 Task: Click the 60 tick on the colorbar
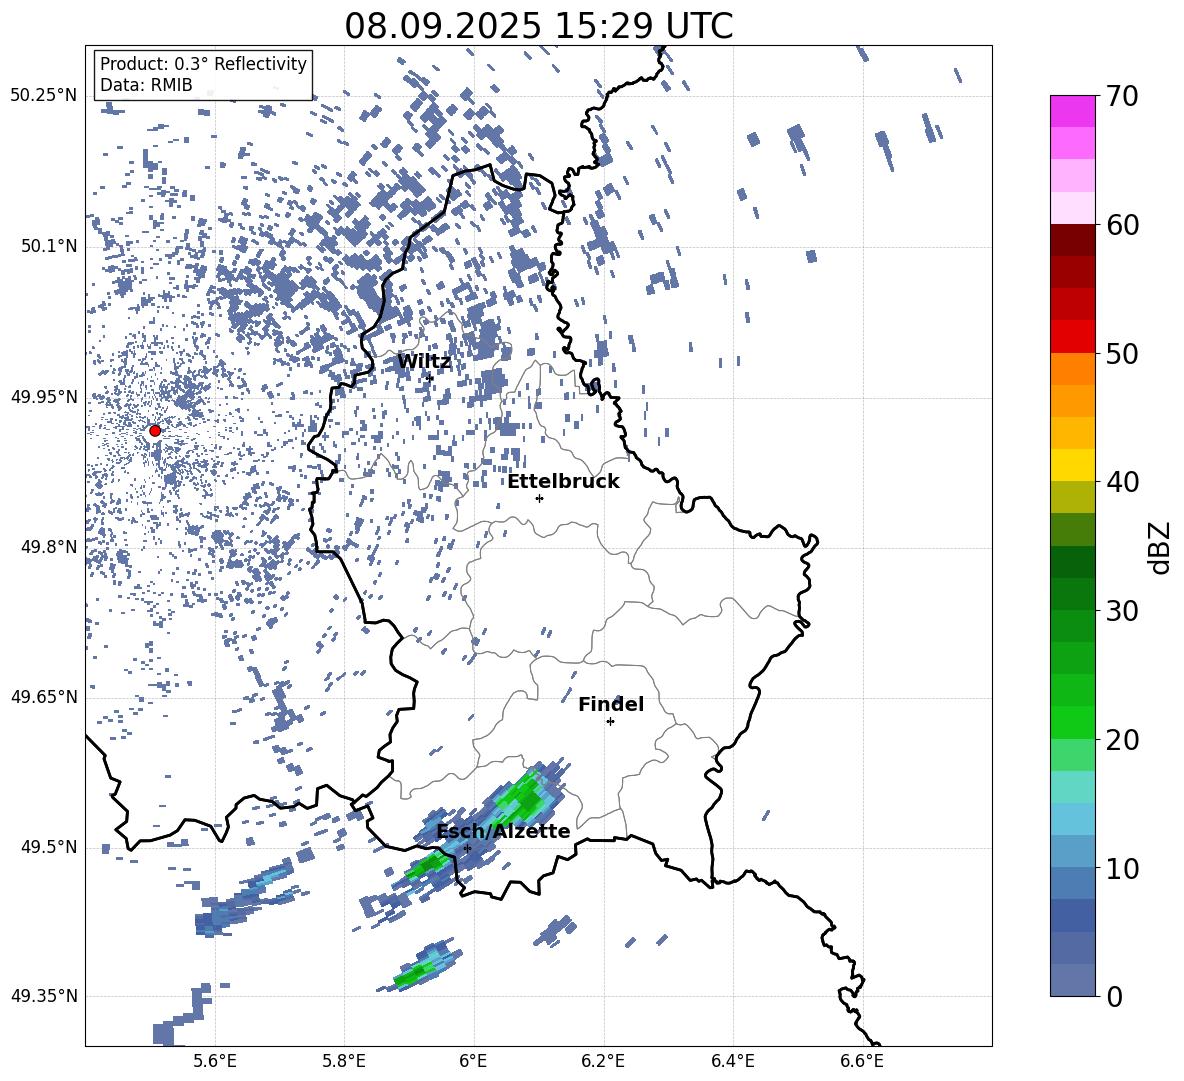tap(1121, 225)
